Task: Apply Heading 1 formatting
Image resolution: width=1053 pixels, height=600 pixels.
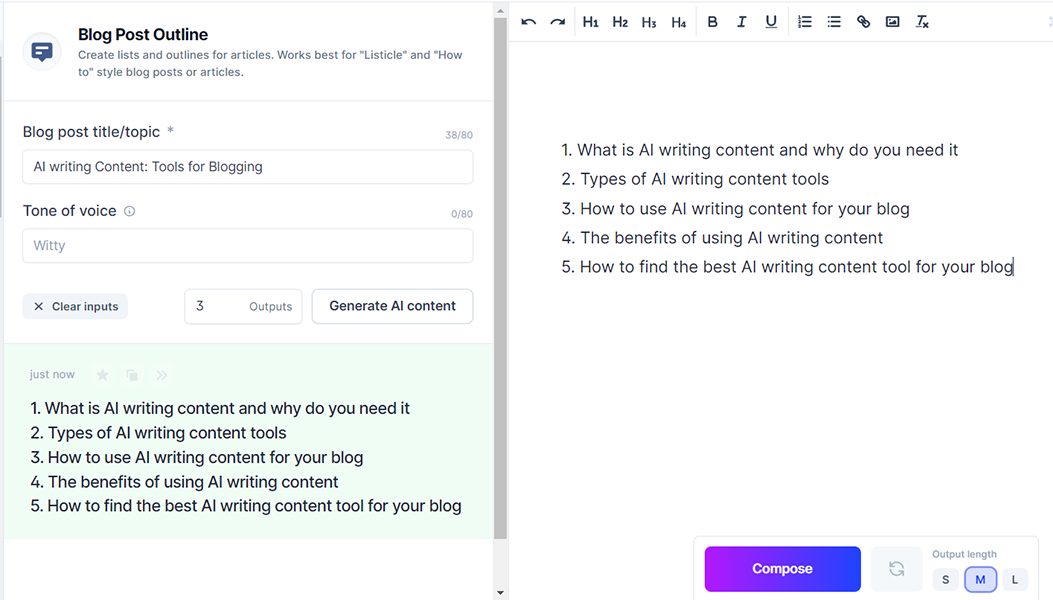Action: click(x=591, y=22)
